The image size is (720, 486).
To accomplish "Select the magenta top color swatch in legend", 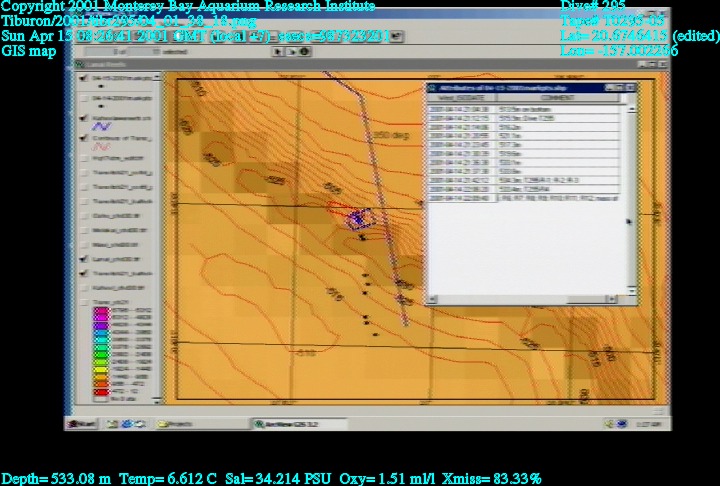I will pyautogui.click(x=100, y=312).
